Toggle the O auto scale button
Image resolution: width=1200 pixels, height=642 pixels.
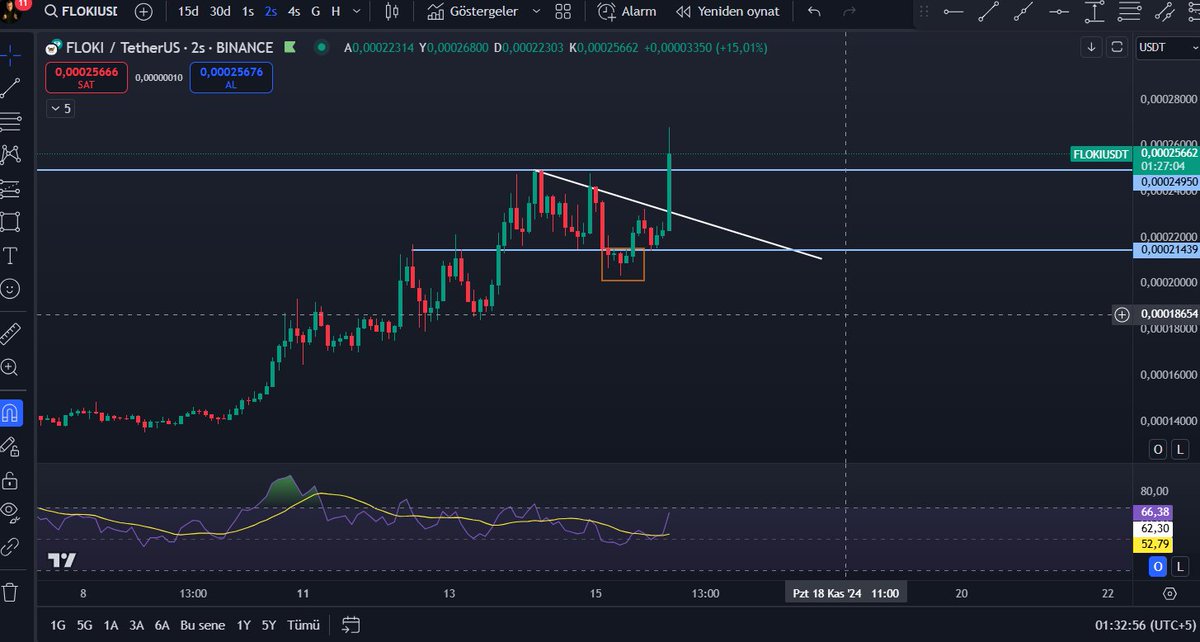pyautogui.click(x=1157, y=449)
